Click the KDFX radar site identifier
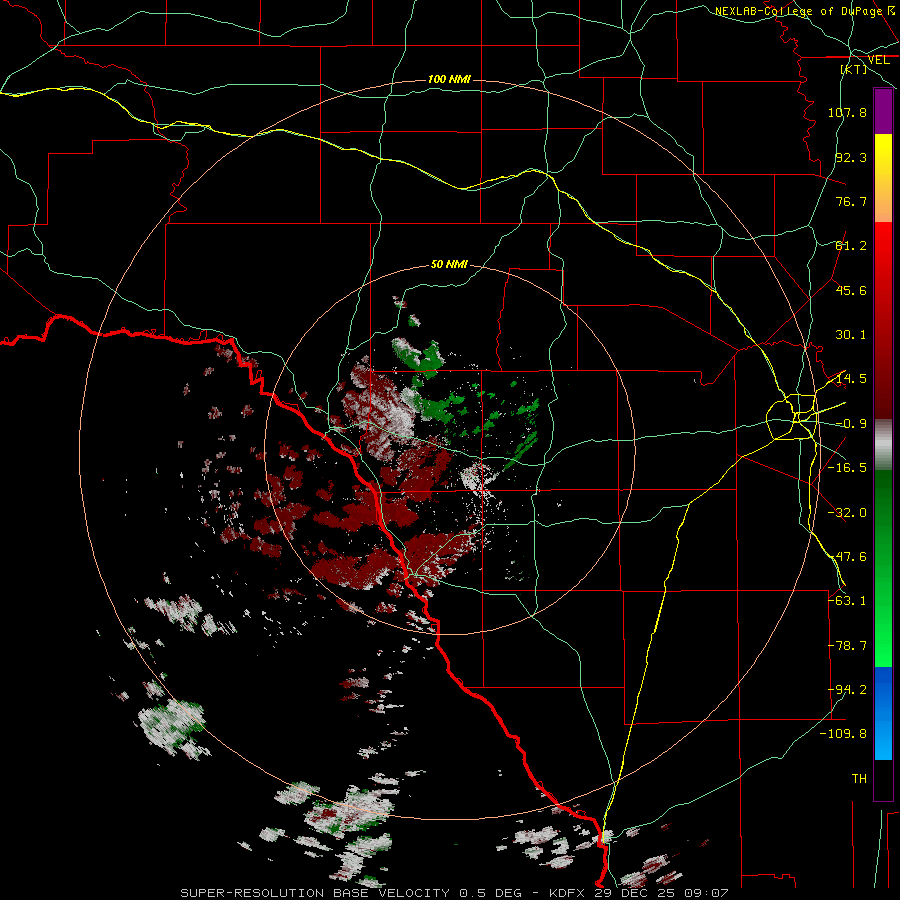Screen dimensions: 900x900 pyautogui.click(x=568, y=893)
